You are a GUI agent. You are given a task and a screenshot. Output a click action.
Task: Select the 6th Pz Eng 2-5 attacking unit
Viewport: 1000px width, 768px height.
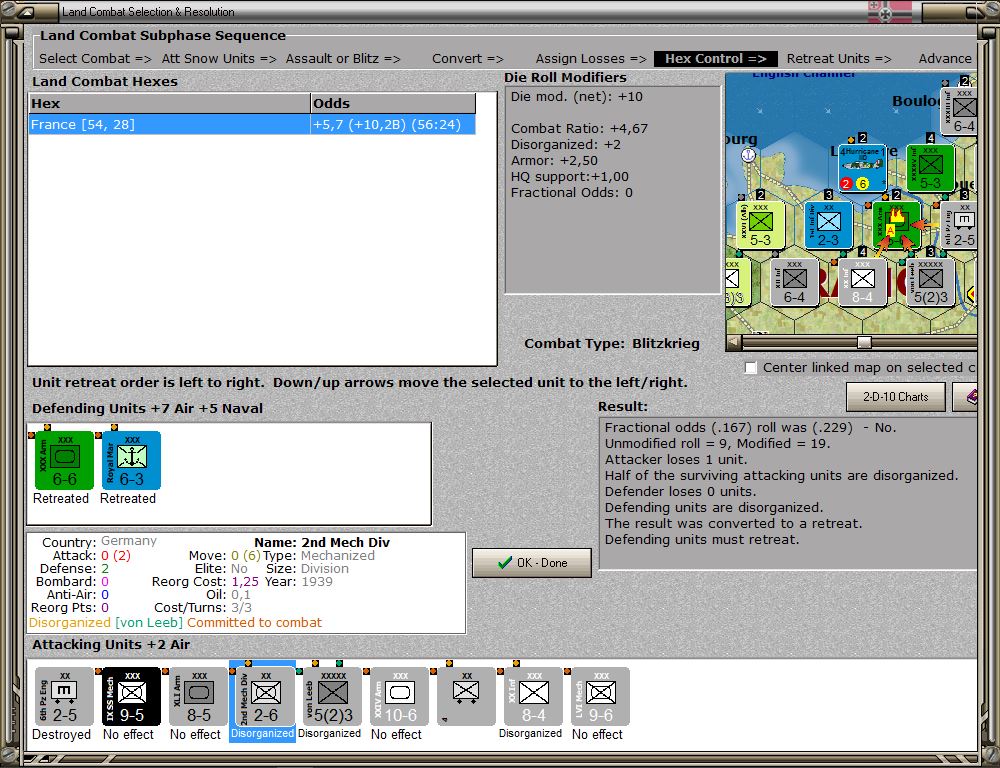(x=64, y=696)
